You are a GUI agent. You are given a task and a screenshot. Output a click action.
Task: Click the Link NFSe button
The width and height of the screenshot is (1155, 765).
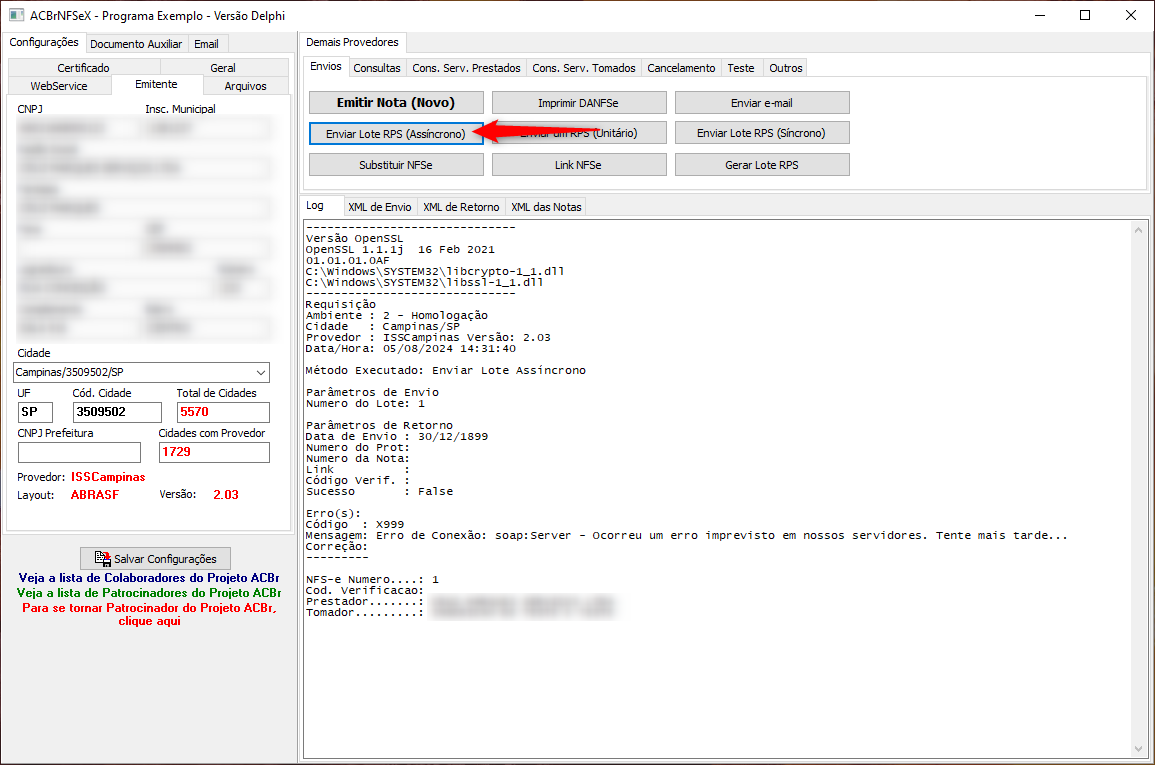[x=579, y=165]
